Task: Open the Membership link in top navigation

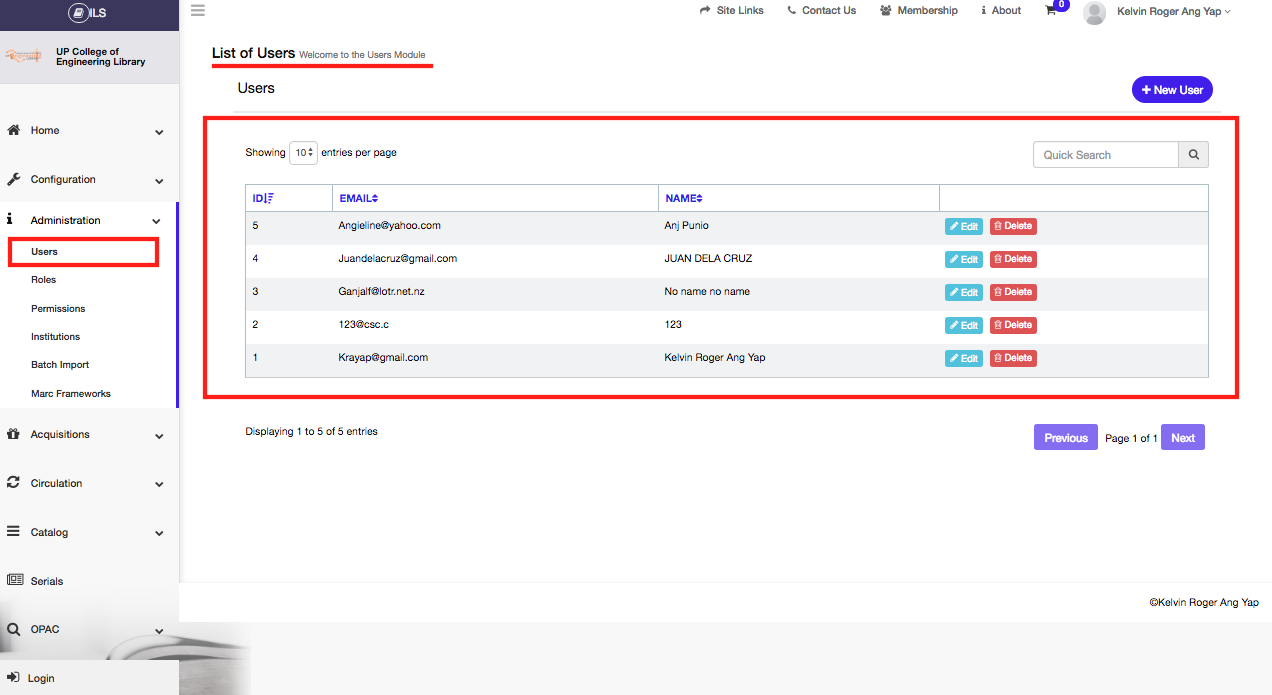Action: click(x=919, y=11)
